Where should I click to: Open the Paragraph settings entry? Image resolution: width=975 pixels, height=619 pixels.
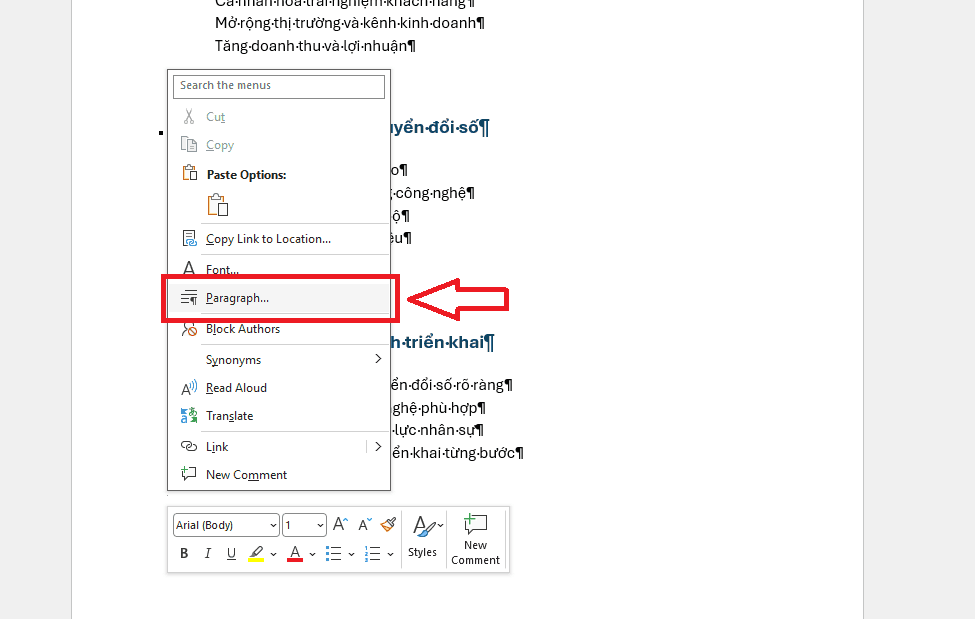point(279,298)
